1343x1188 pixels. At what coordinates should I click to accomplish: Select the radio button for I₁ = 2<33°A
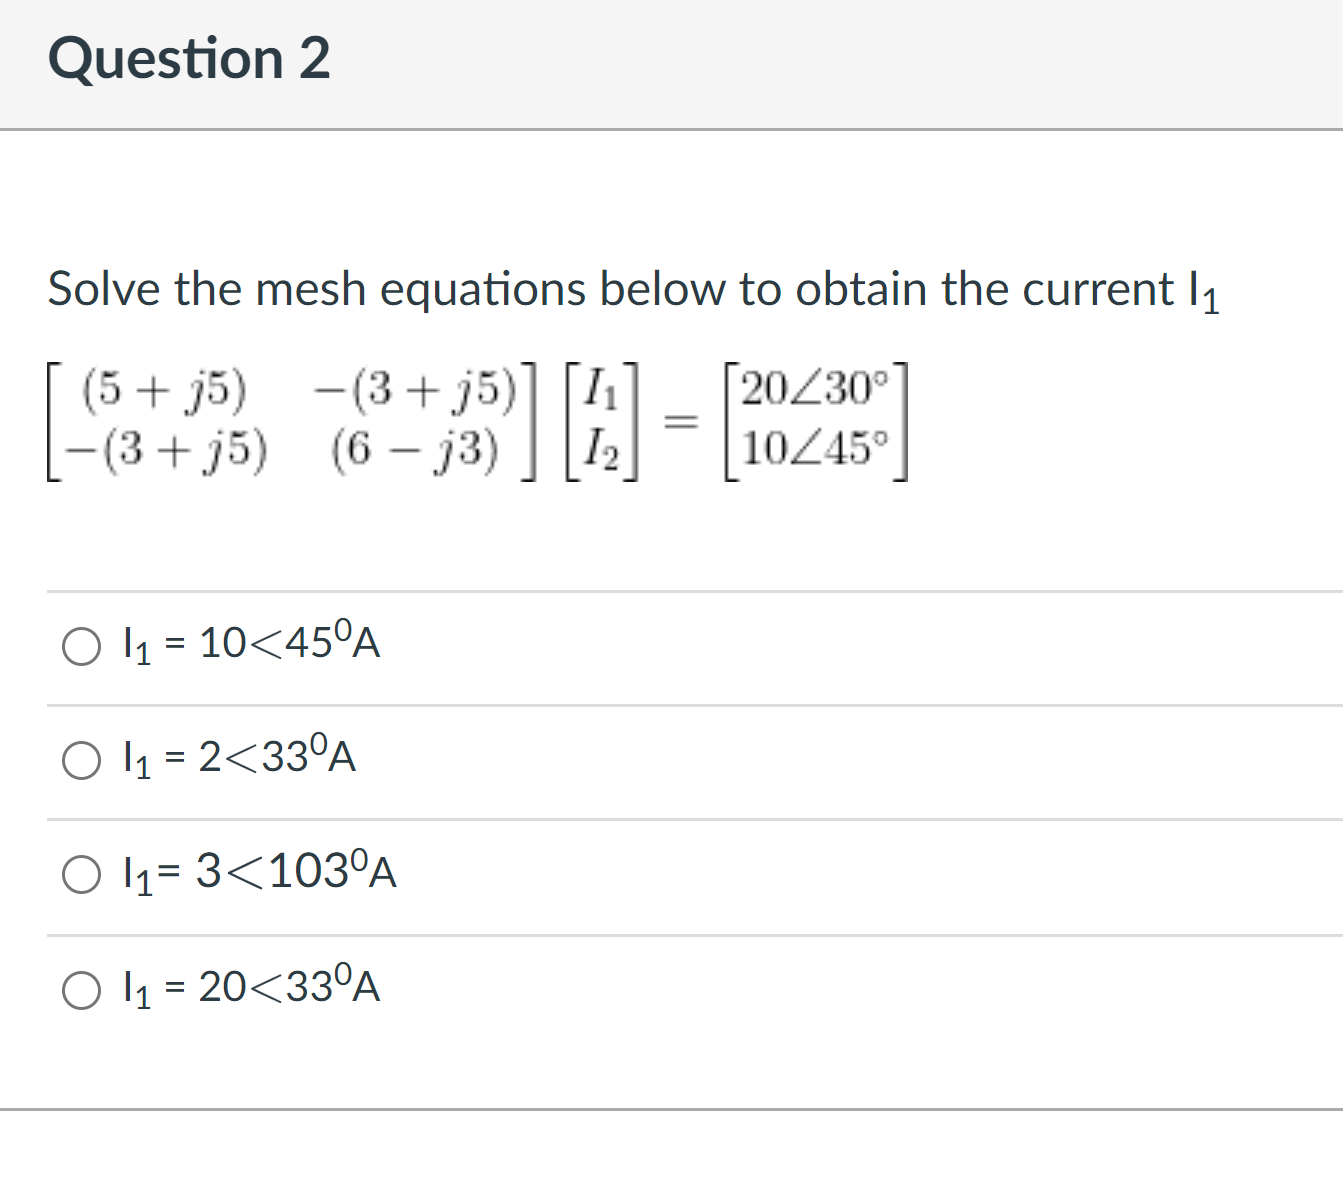[81, 760]
